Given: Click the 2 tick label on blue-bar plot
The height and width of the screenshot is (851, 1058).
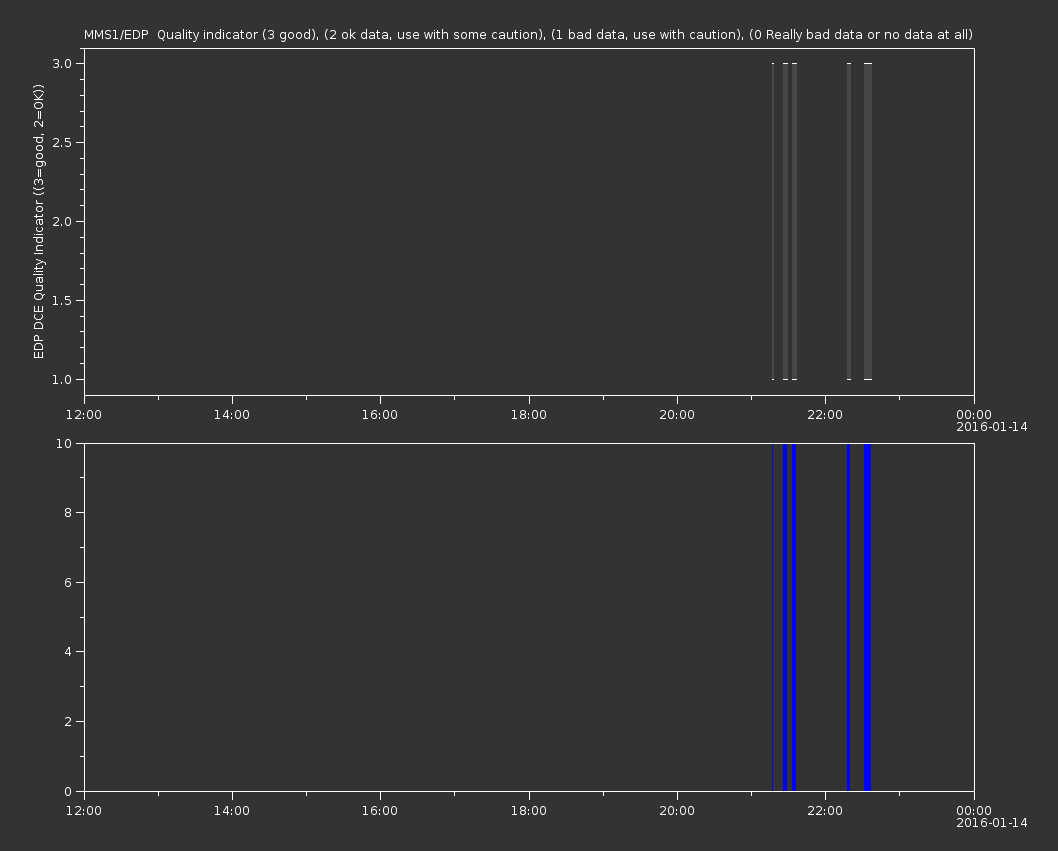Looking at the screenshot, I should [68, 721].
